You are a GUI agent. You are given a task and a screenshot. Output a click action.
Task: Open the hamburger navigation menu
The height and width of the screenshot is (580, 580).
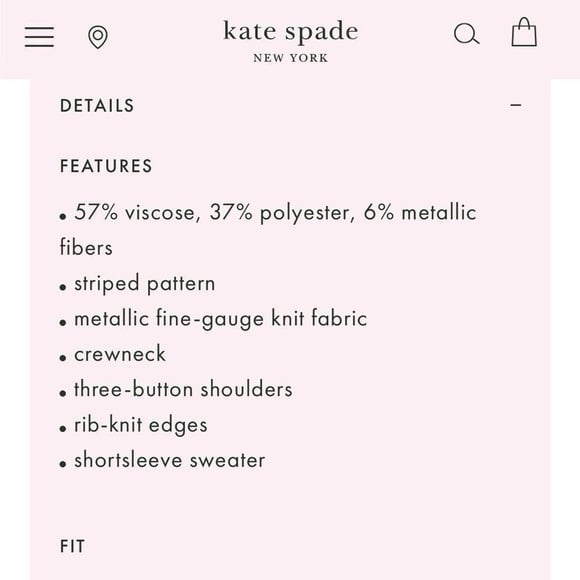point(39,37)
